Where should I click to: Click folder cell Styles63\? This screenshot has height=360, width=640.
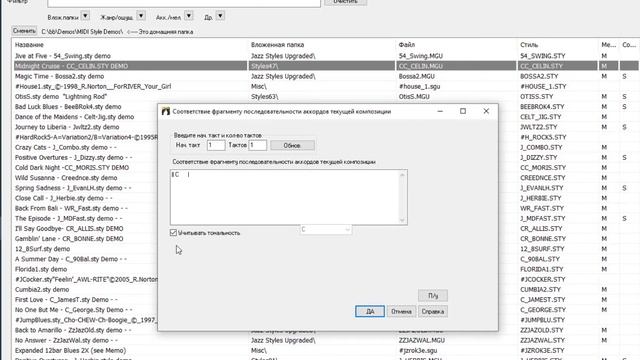(264, 97)
